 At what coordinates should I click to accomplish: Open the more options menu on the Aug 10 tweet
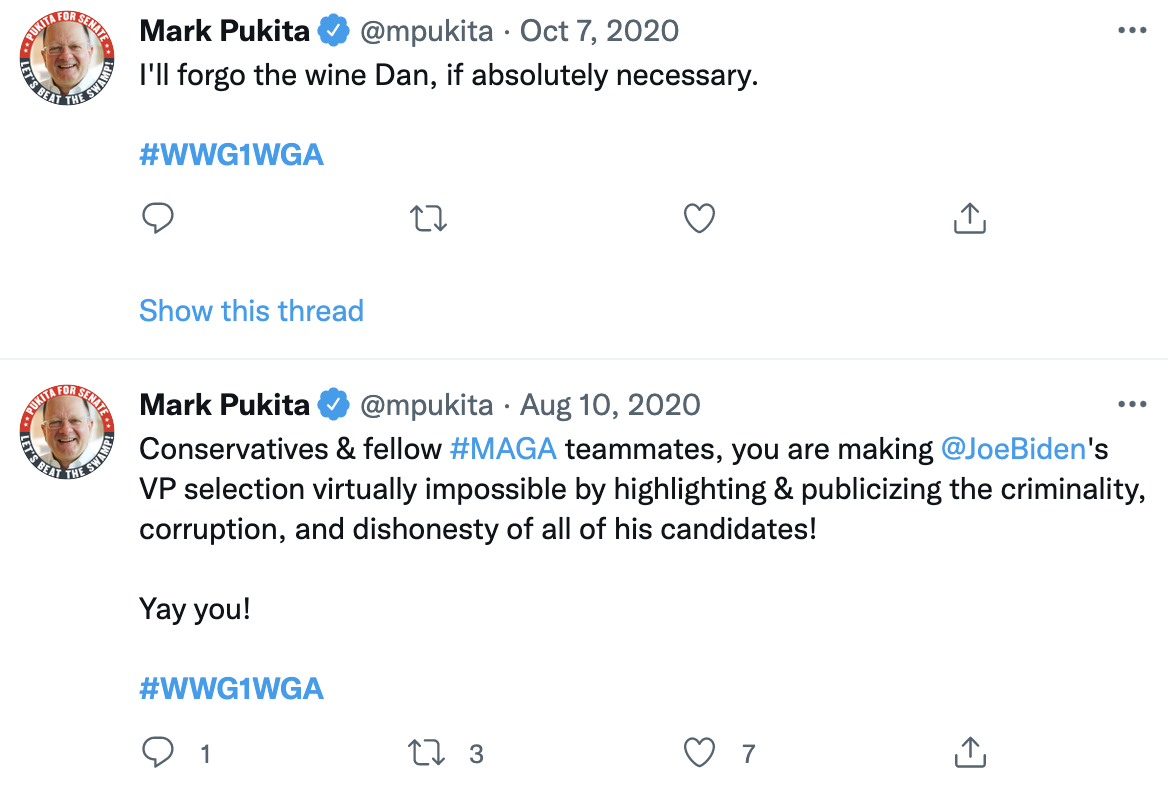tap(1132, 404)
